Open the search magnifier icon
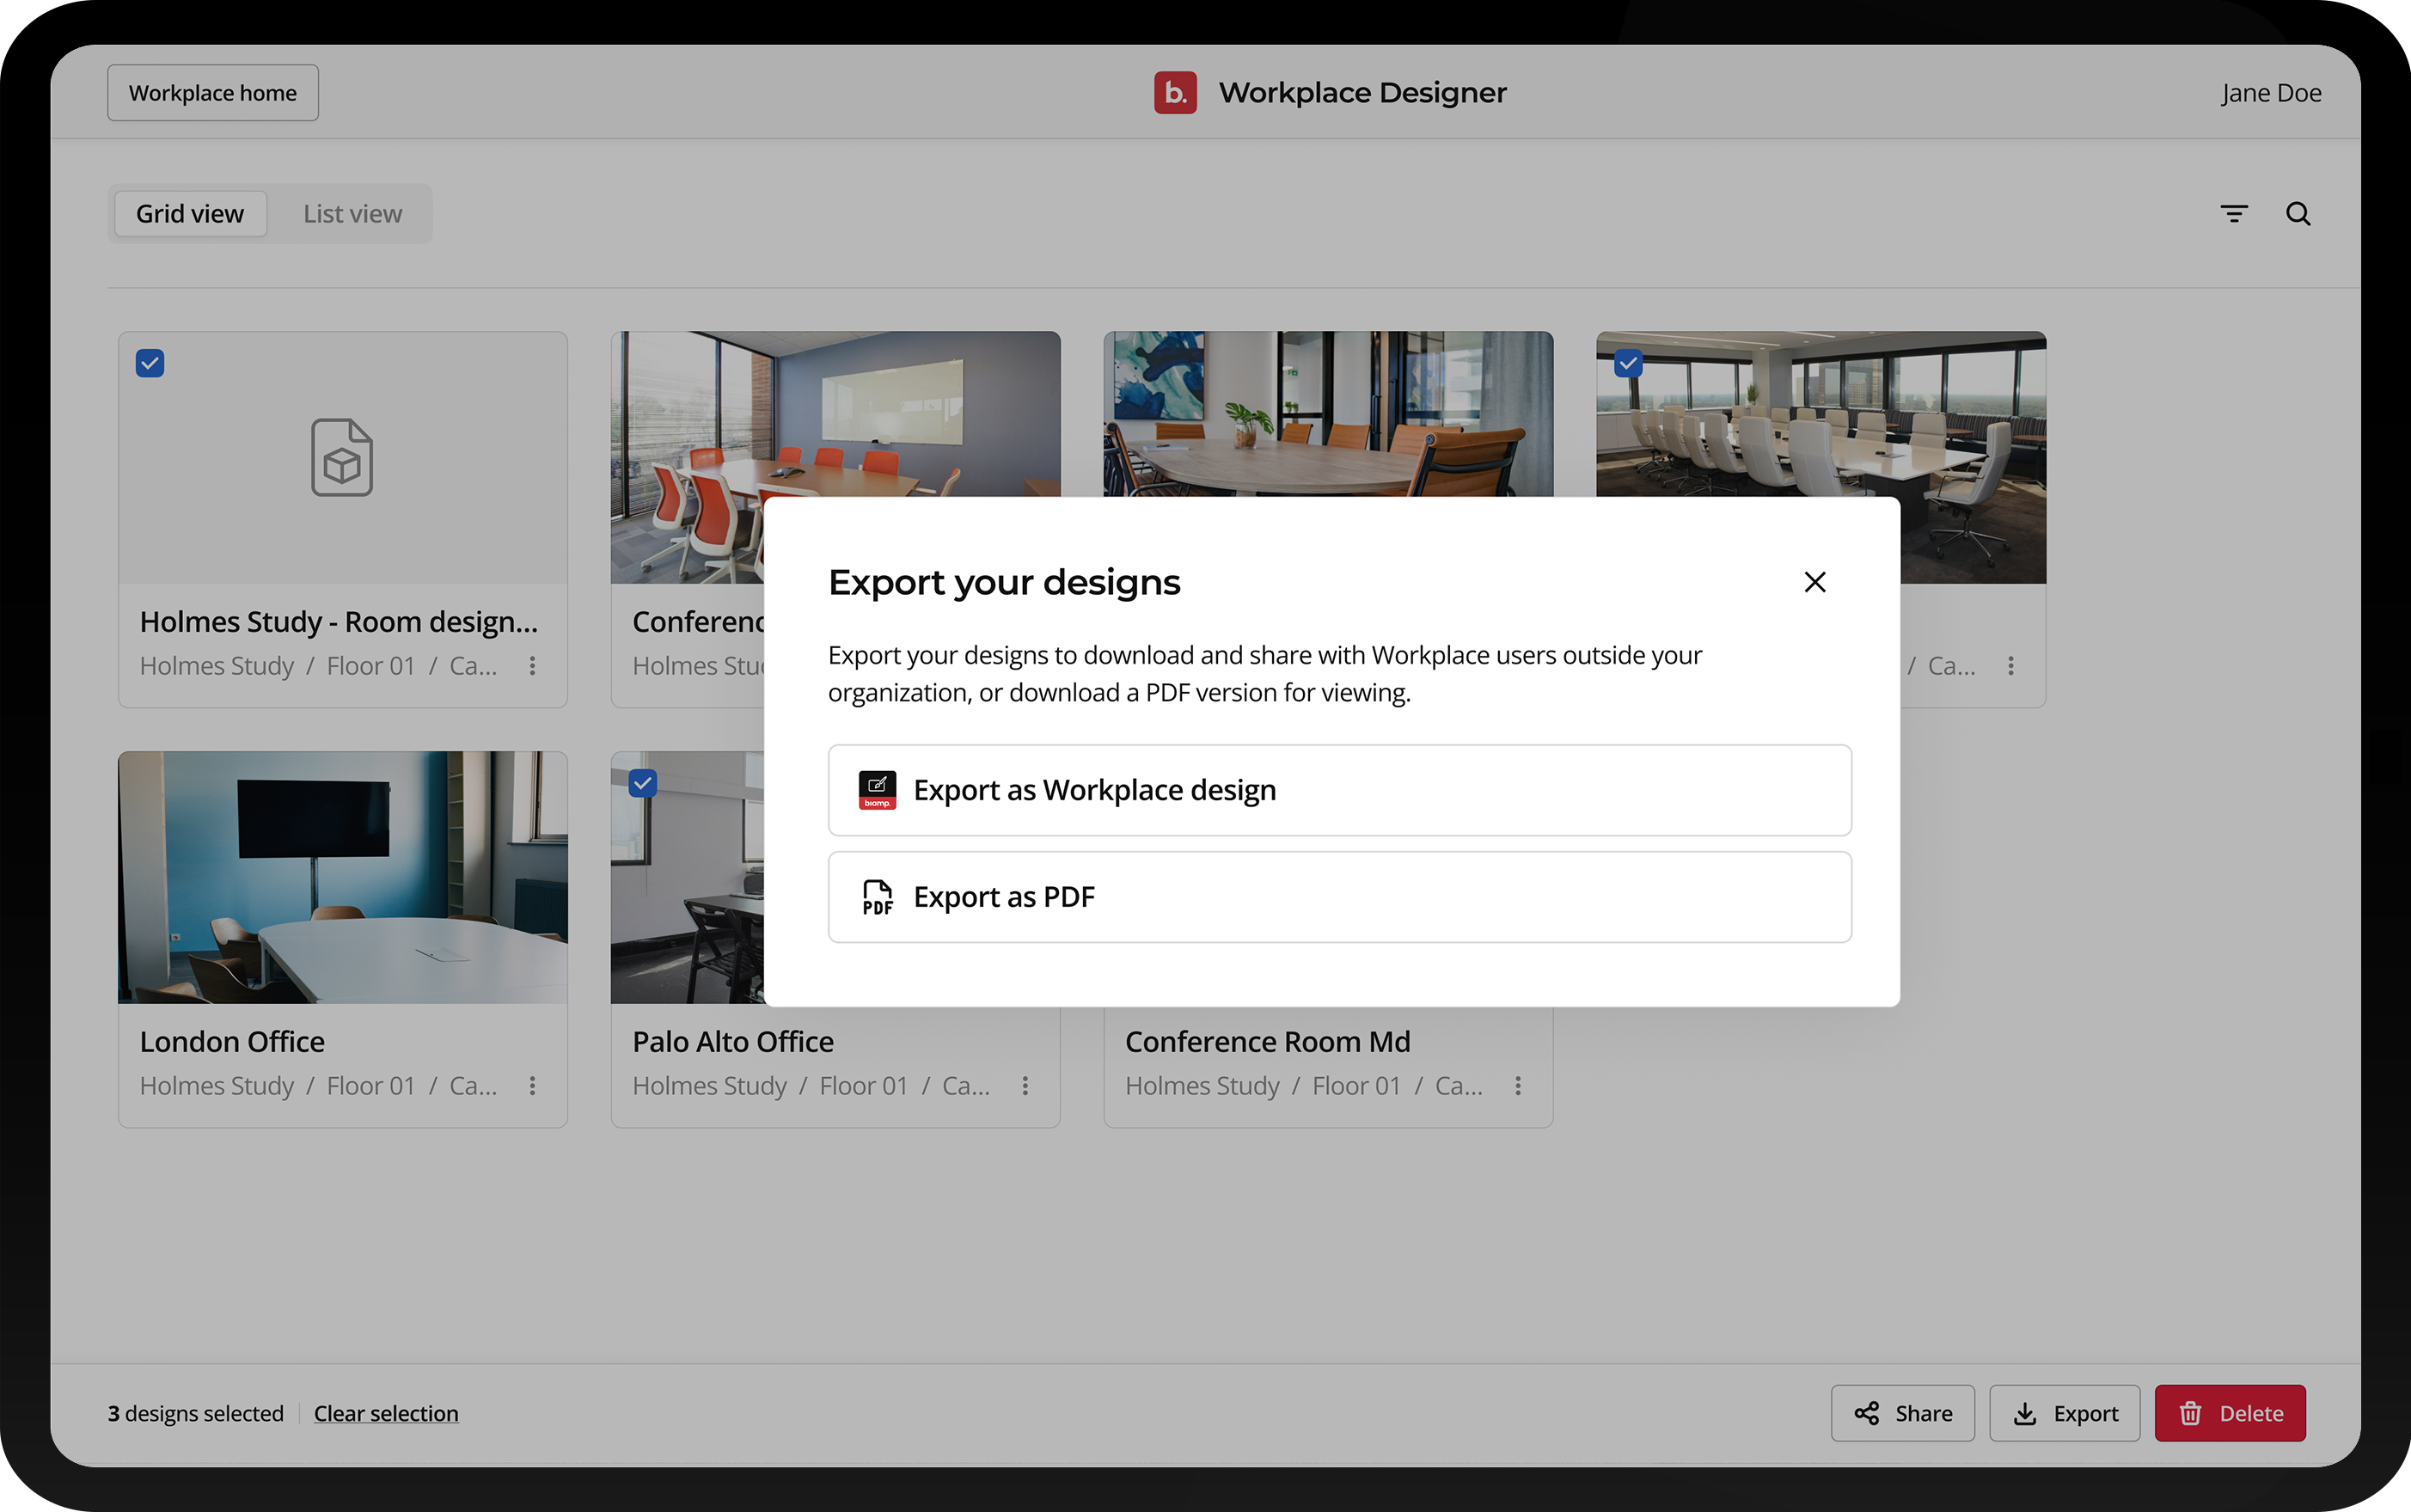 point(2298,214)
